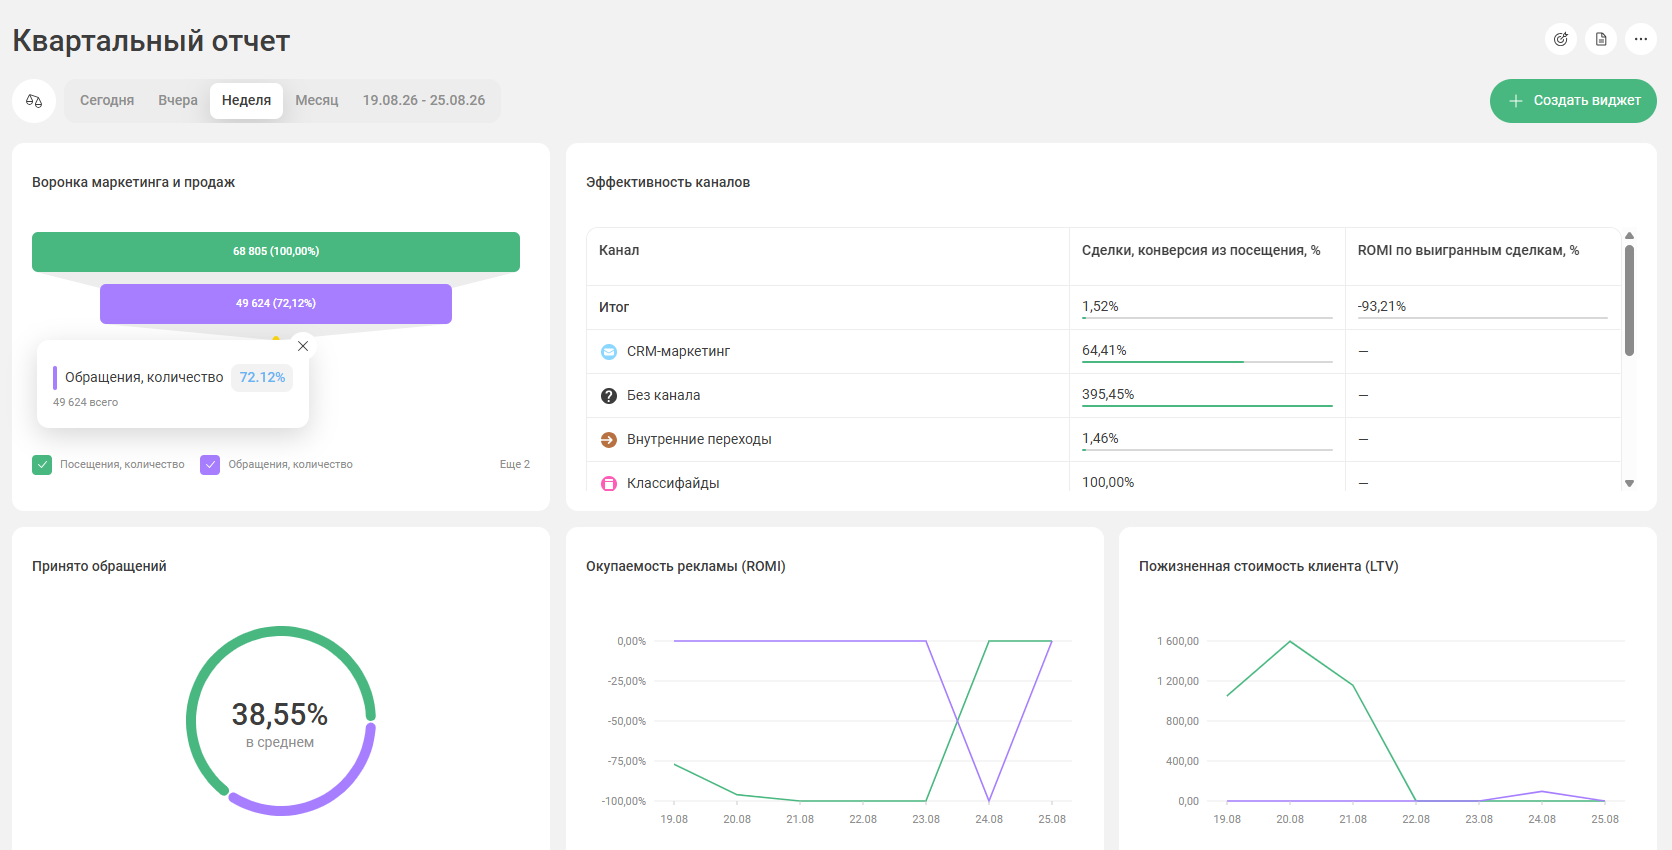
Task: Click the purple 49 624 funnel bar
Action: 276,304
